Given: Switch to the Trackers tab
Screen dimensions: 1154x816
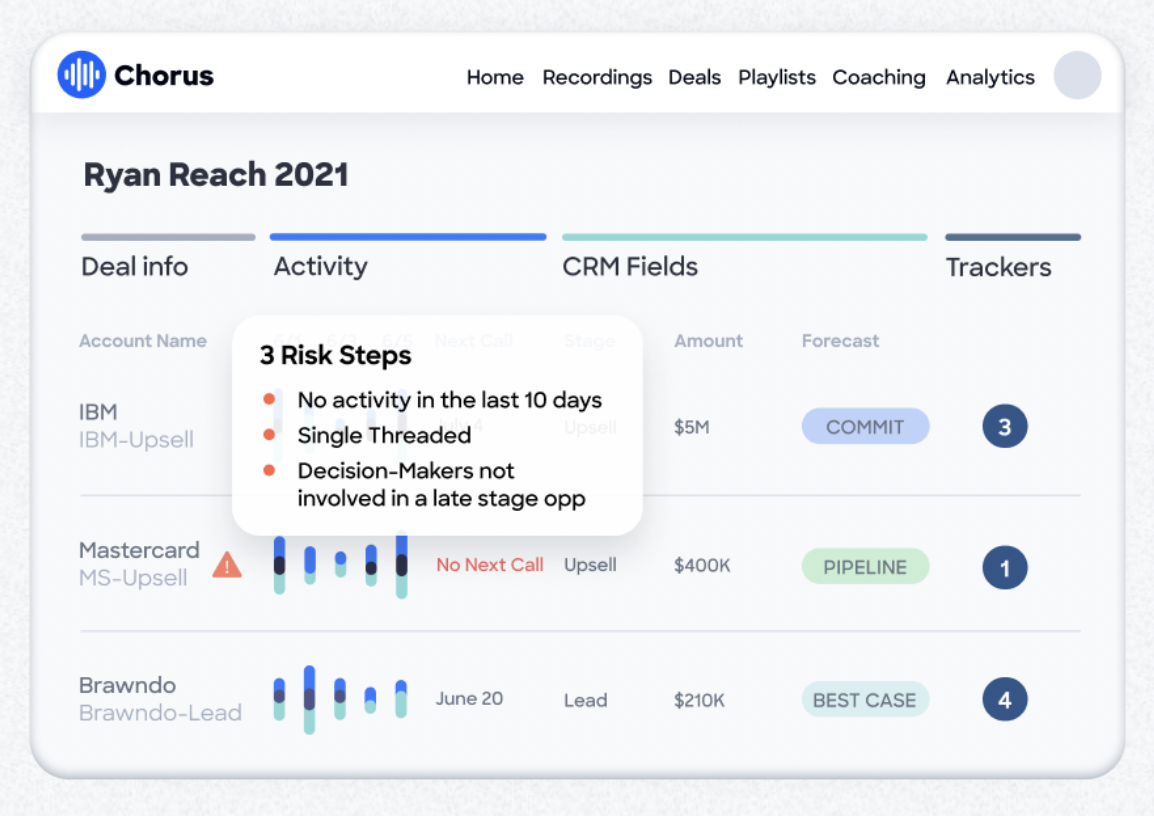Looking at the screenshot, I should click(x=998, y=266).
